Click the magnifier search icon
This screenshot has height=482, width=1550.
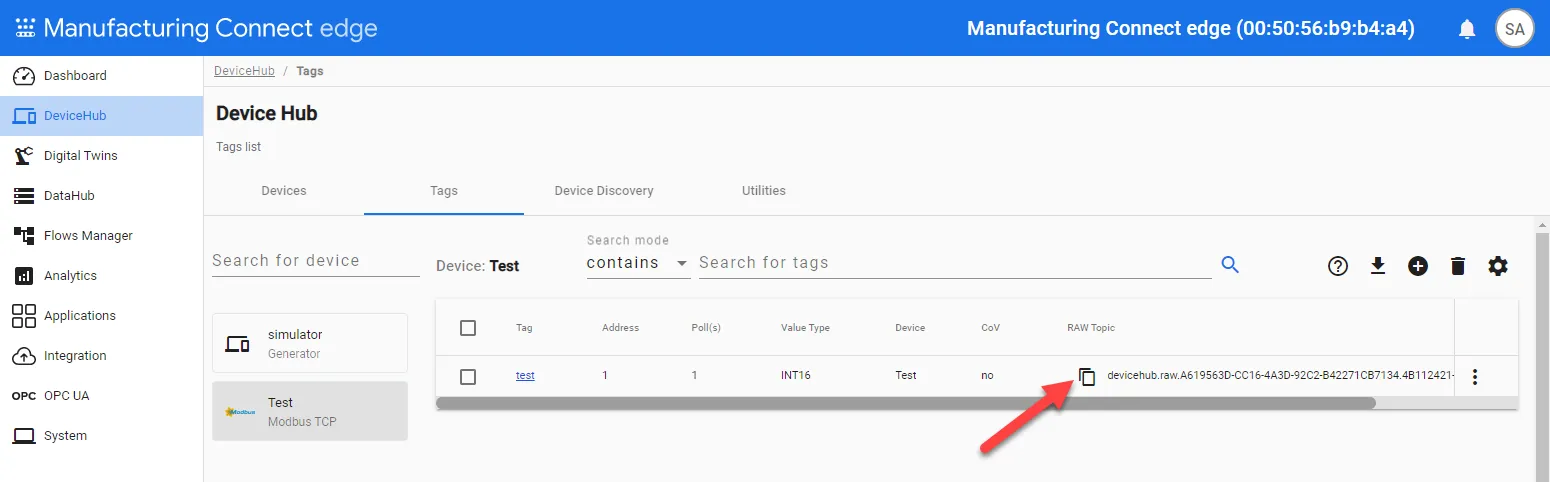point(1231,264)
